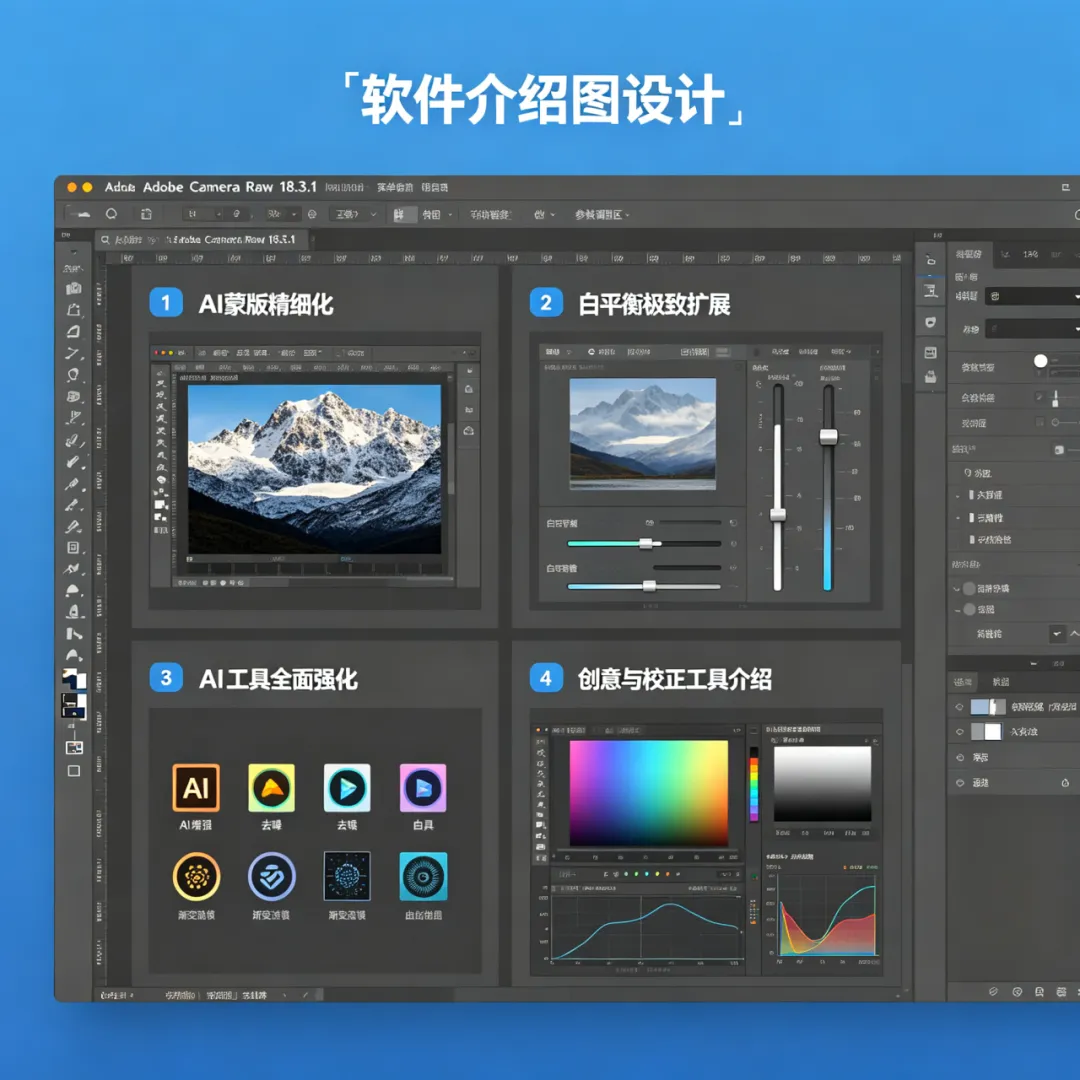
Task: Click the document rotate icon in the options bar
Action: [x=146, y=214]
